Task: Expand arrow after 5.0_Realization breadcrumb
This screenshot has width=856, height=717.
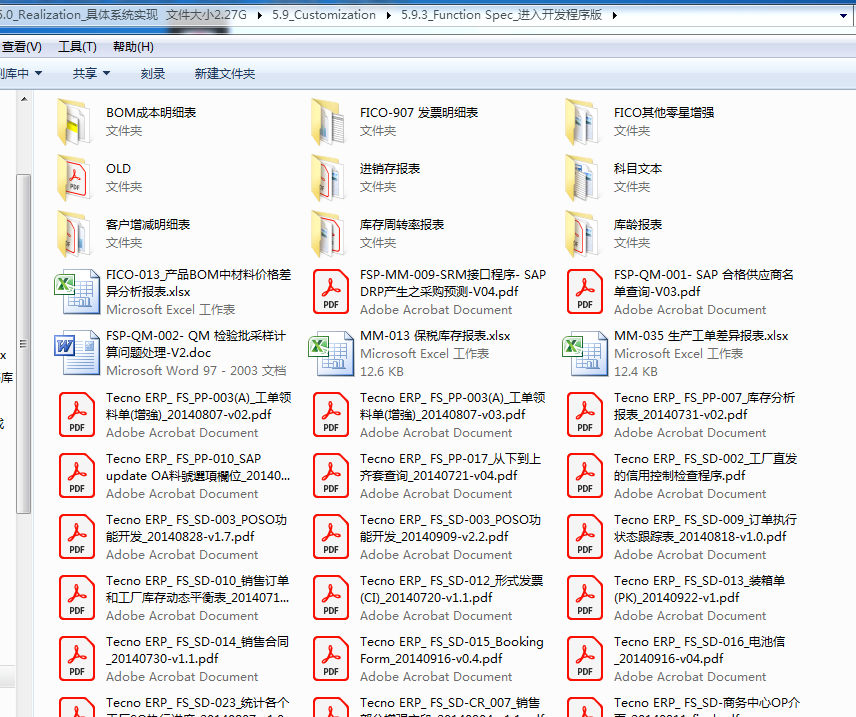Action: (260, 15)
